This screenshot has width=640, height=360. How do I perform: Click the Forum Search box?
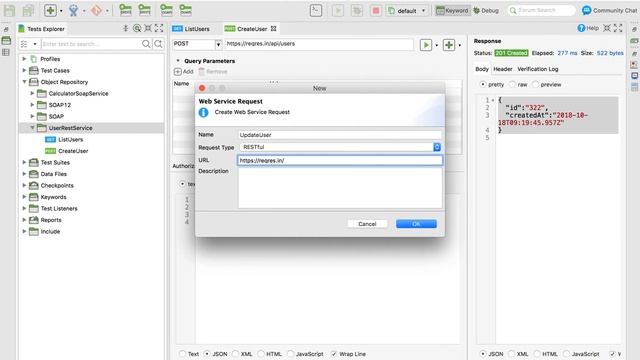tap(541, 11)
